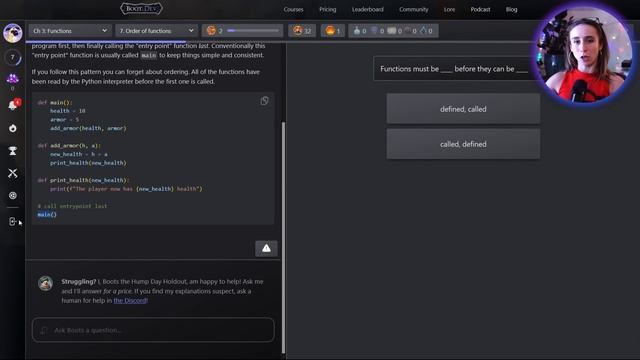Click the "def add_armor(h, a):" code line

(x=69, y=145)
